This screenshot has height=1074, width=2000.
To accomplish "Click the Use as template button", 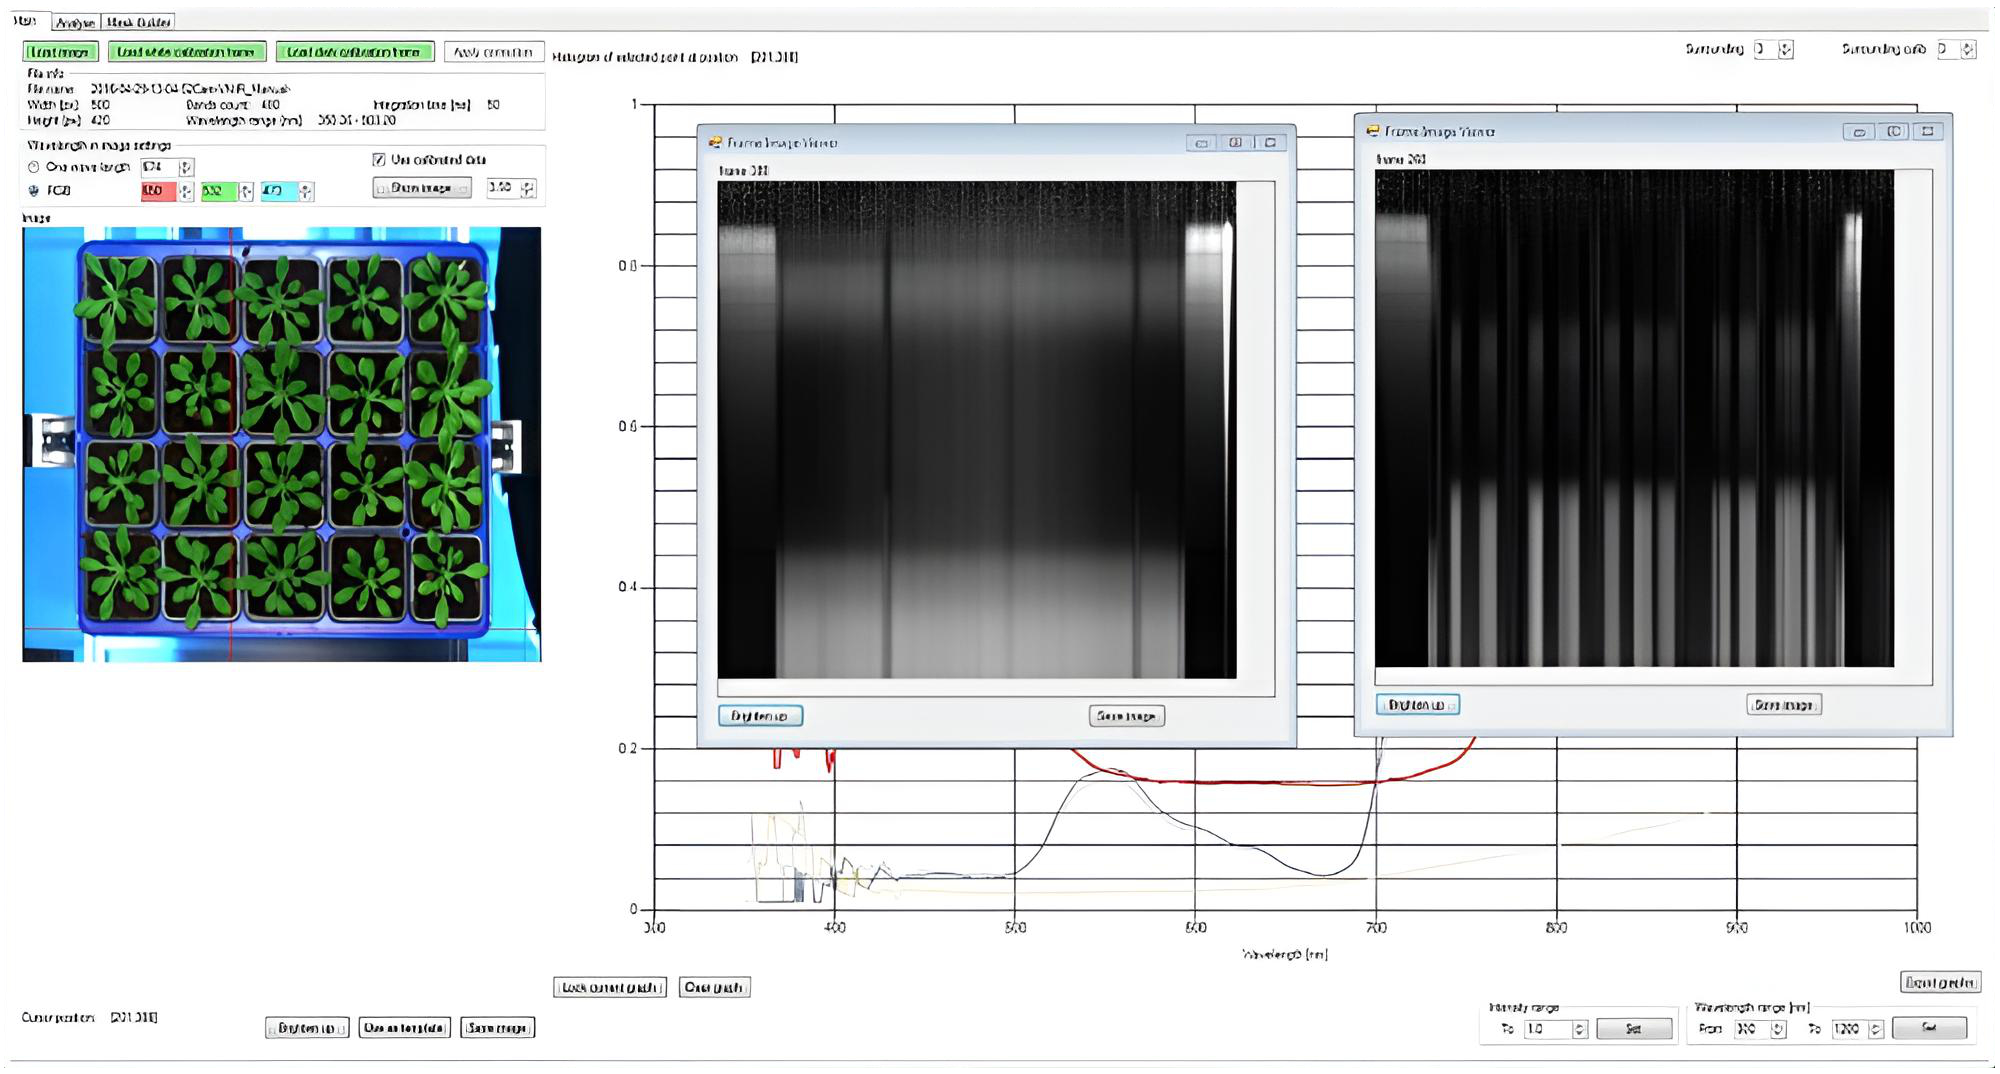I will (405, 1028).
